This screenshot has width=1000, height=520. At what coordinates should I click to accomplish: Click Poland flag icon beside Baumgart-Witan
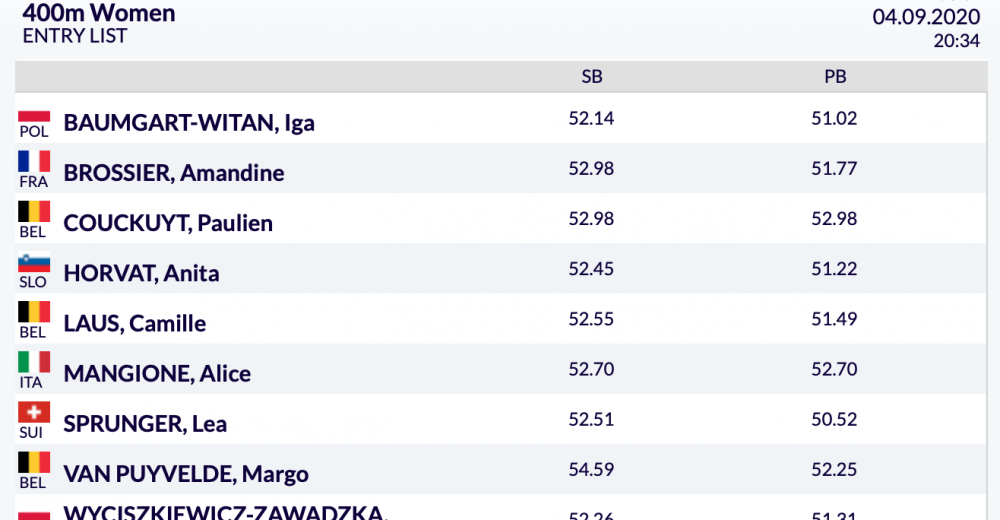(34, 115)
